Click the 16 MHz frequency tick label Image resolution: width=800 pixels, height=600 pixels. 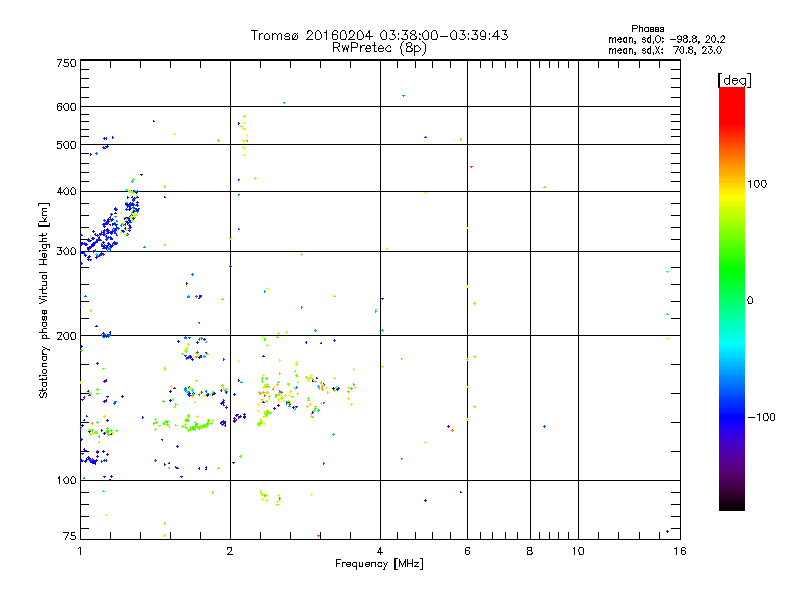click(x=680, y=551)
